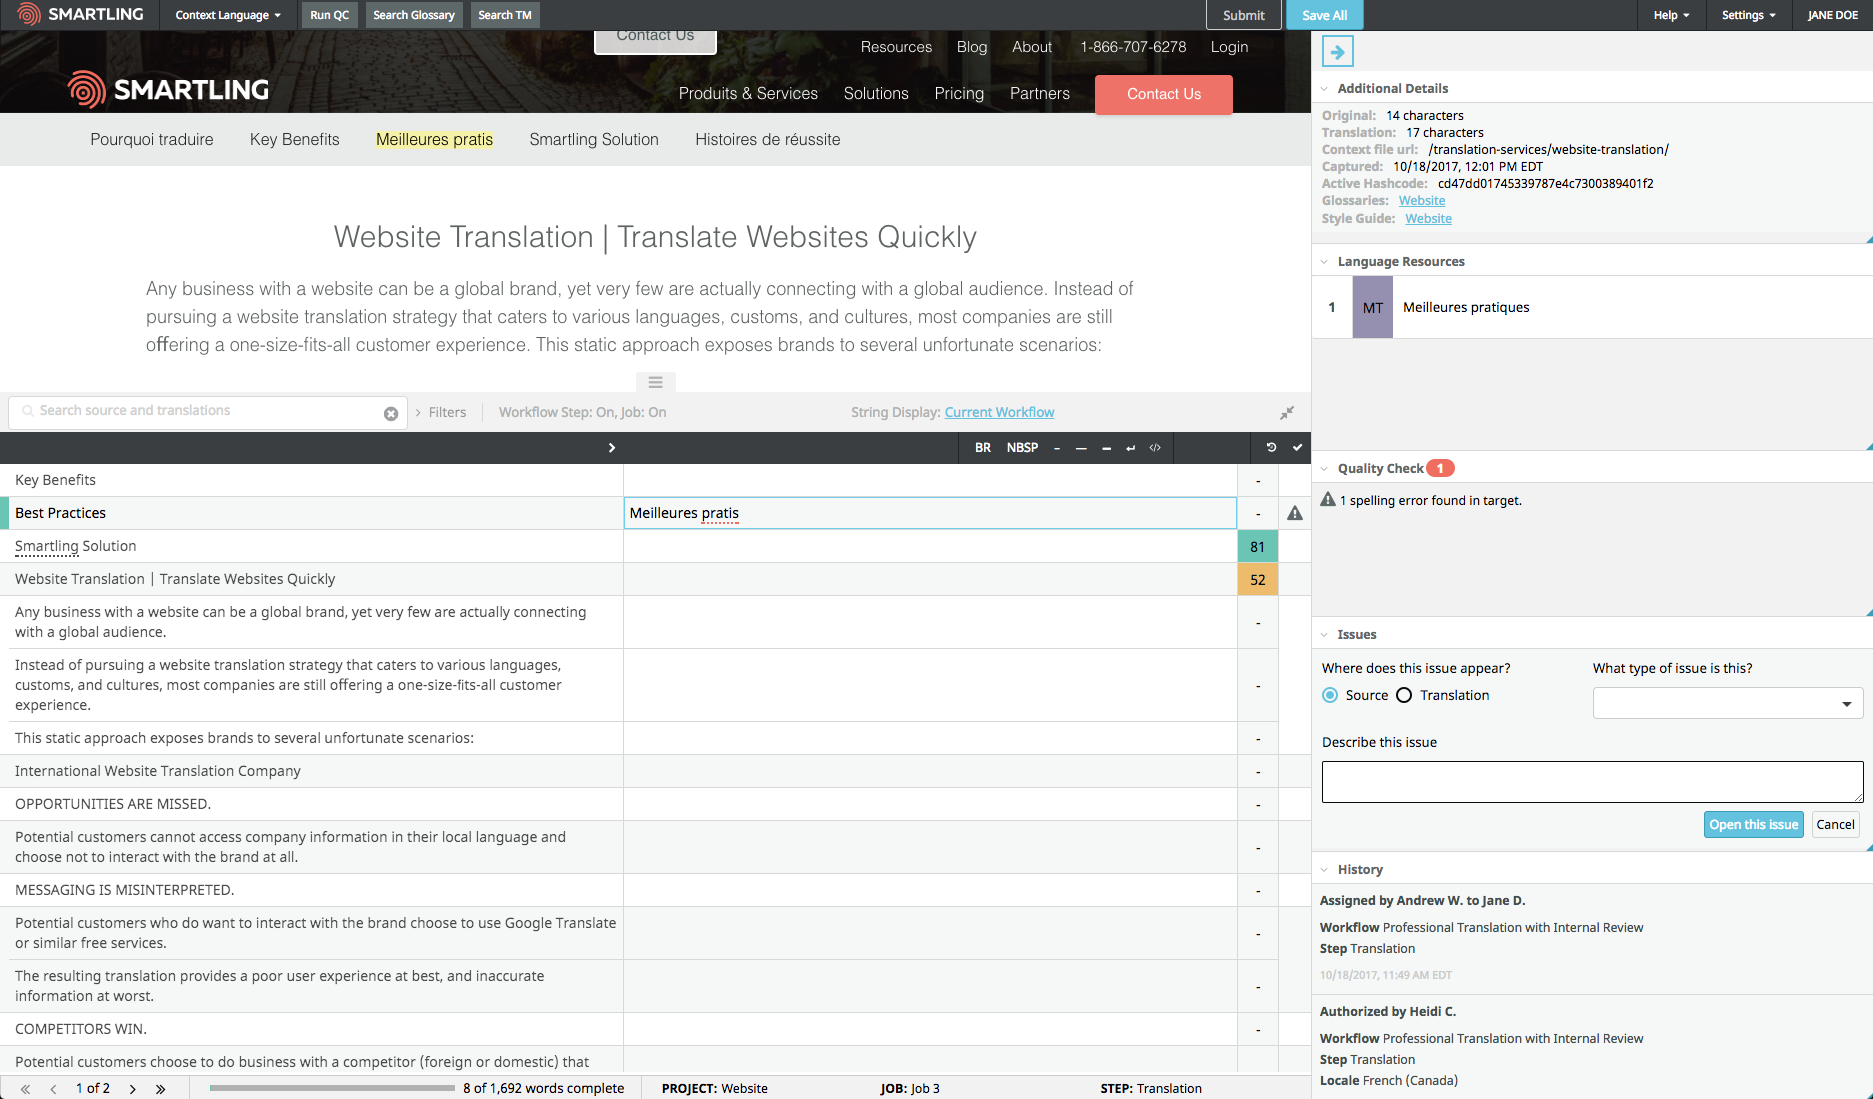The image size is (1873, 1099).
Task: Click the Search Glossary button
Action: pos(414,15)
